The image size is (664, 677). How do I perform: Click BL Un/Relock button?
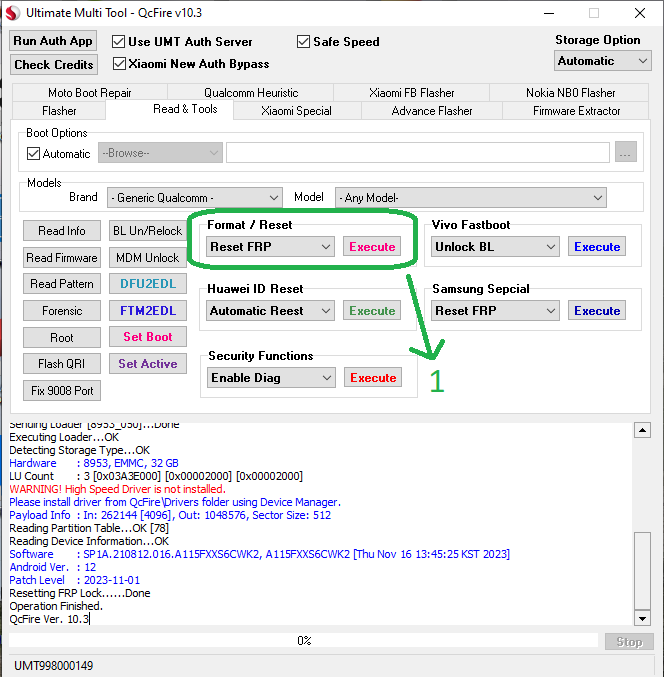pyautogui.click(x=148, y=231)
